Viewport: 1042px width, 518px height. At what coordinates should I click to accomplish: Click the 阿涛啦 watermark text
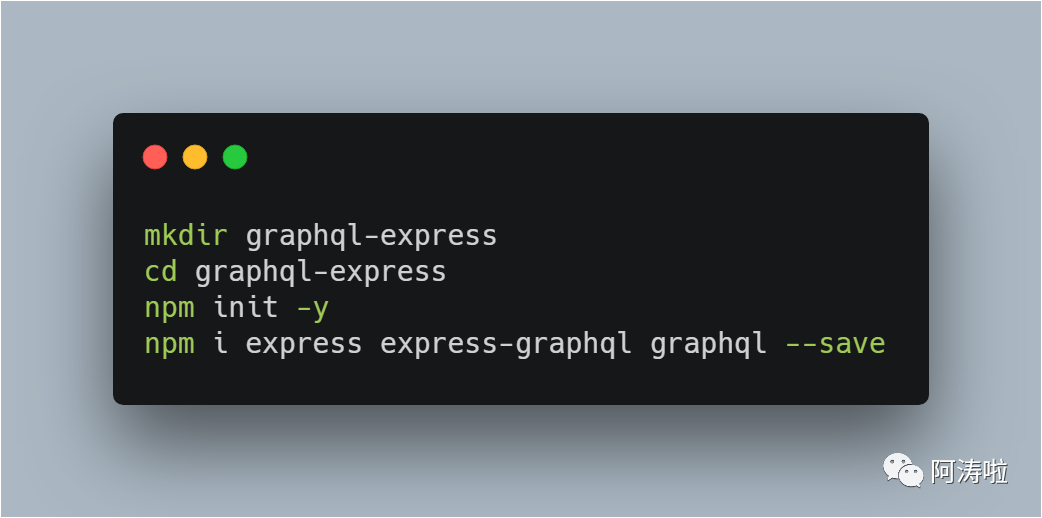point(969,471)
